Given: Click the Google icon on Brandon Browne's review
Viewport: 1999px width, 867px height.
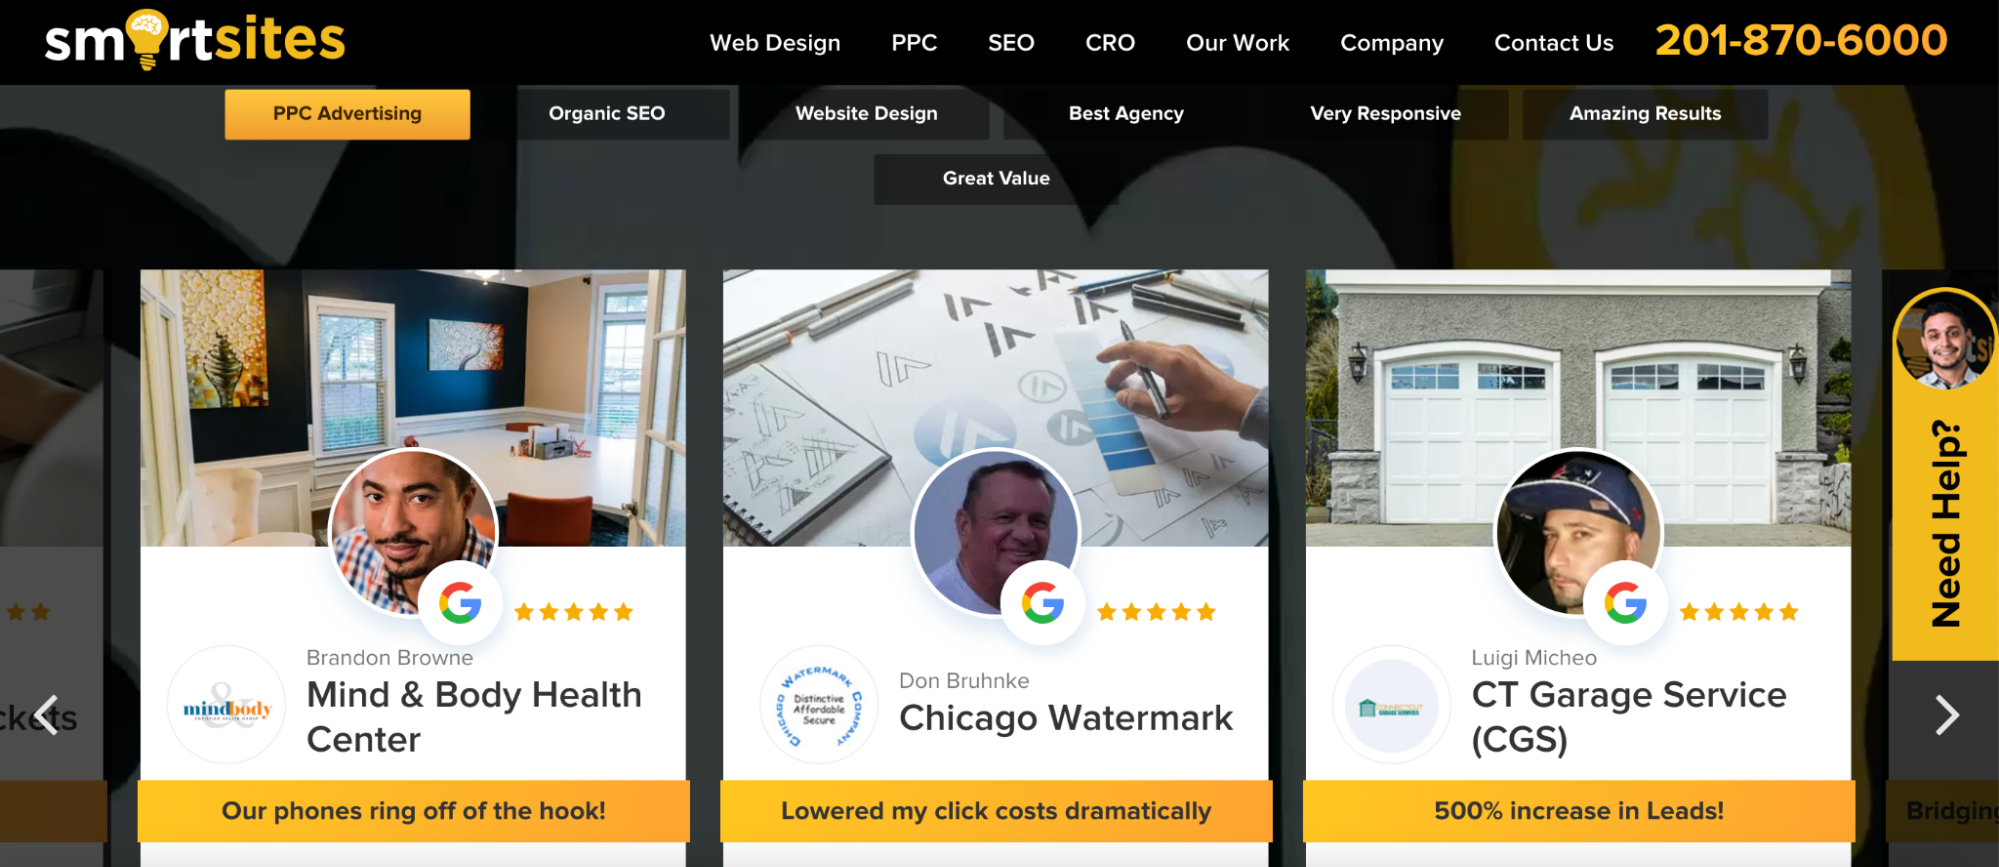Looking at the screenshot, I should point(460,603).
